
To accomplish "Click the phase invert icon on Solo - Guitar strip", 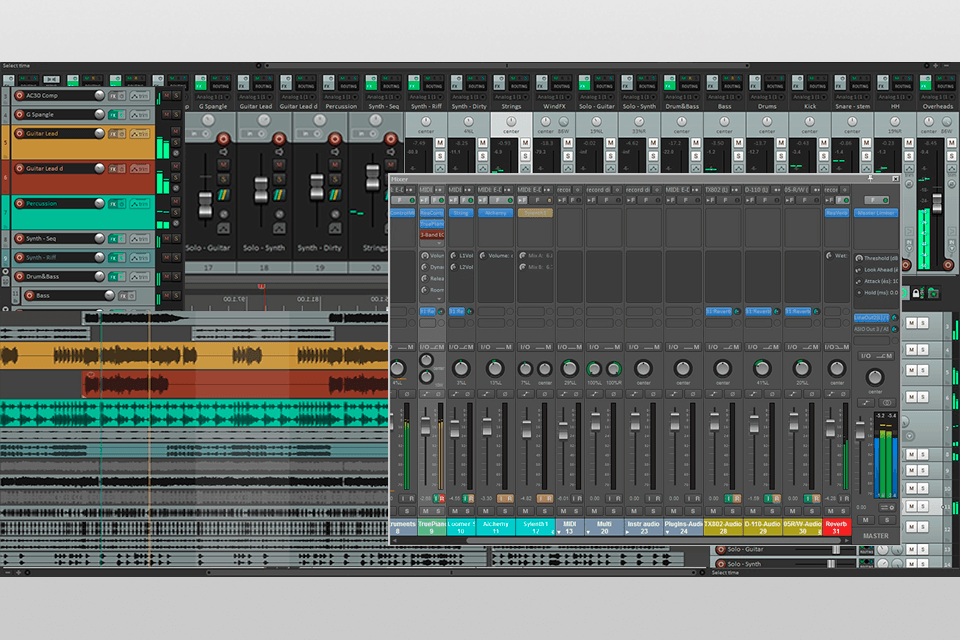I will (224, 215).
